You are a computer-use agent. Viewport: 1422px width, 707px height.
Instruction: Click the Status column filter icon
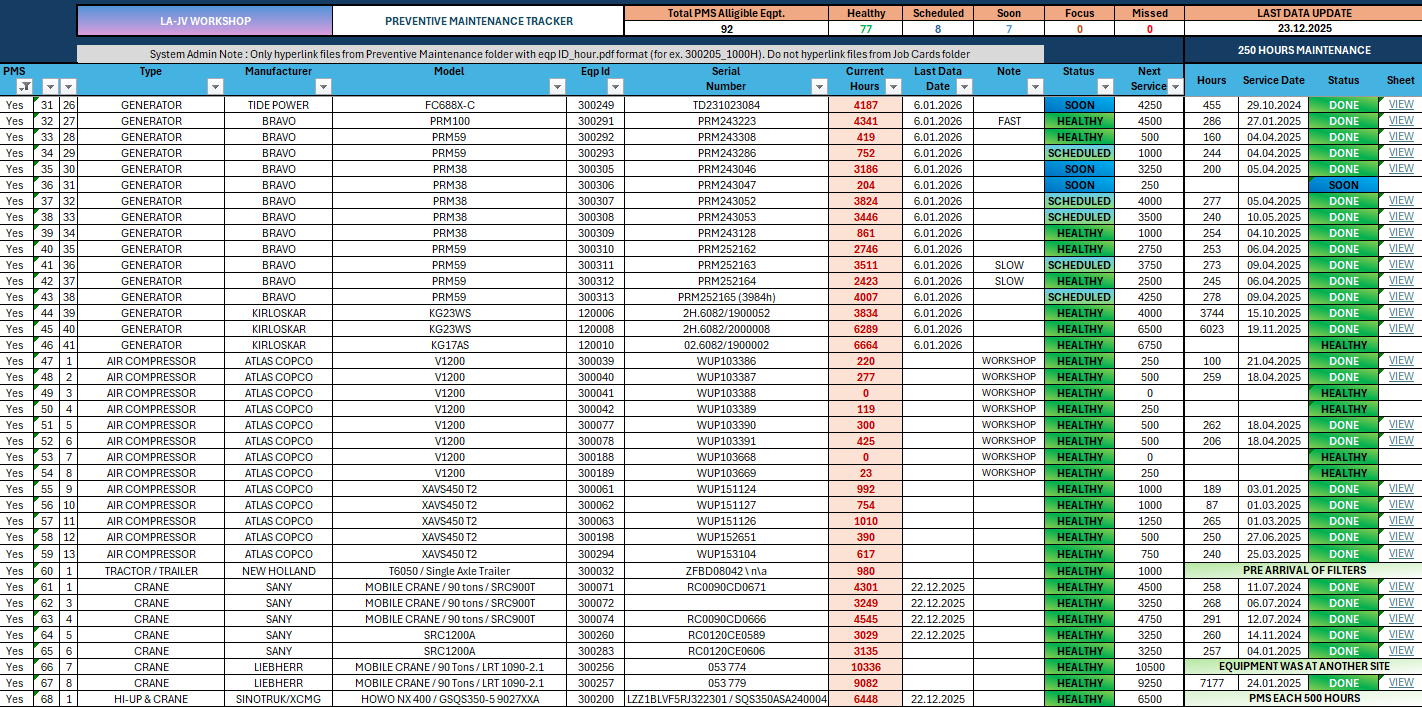1105,87
